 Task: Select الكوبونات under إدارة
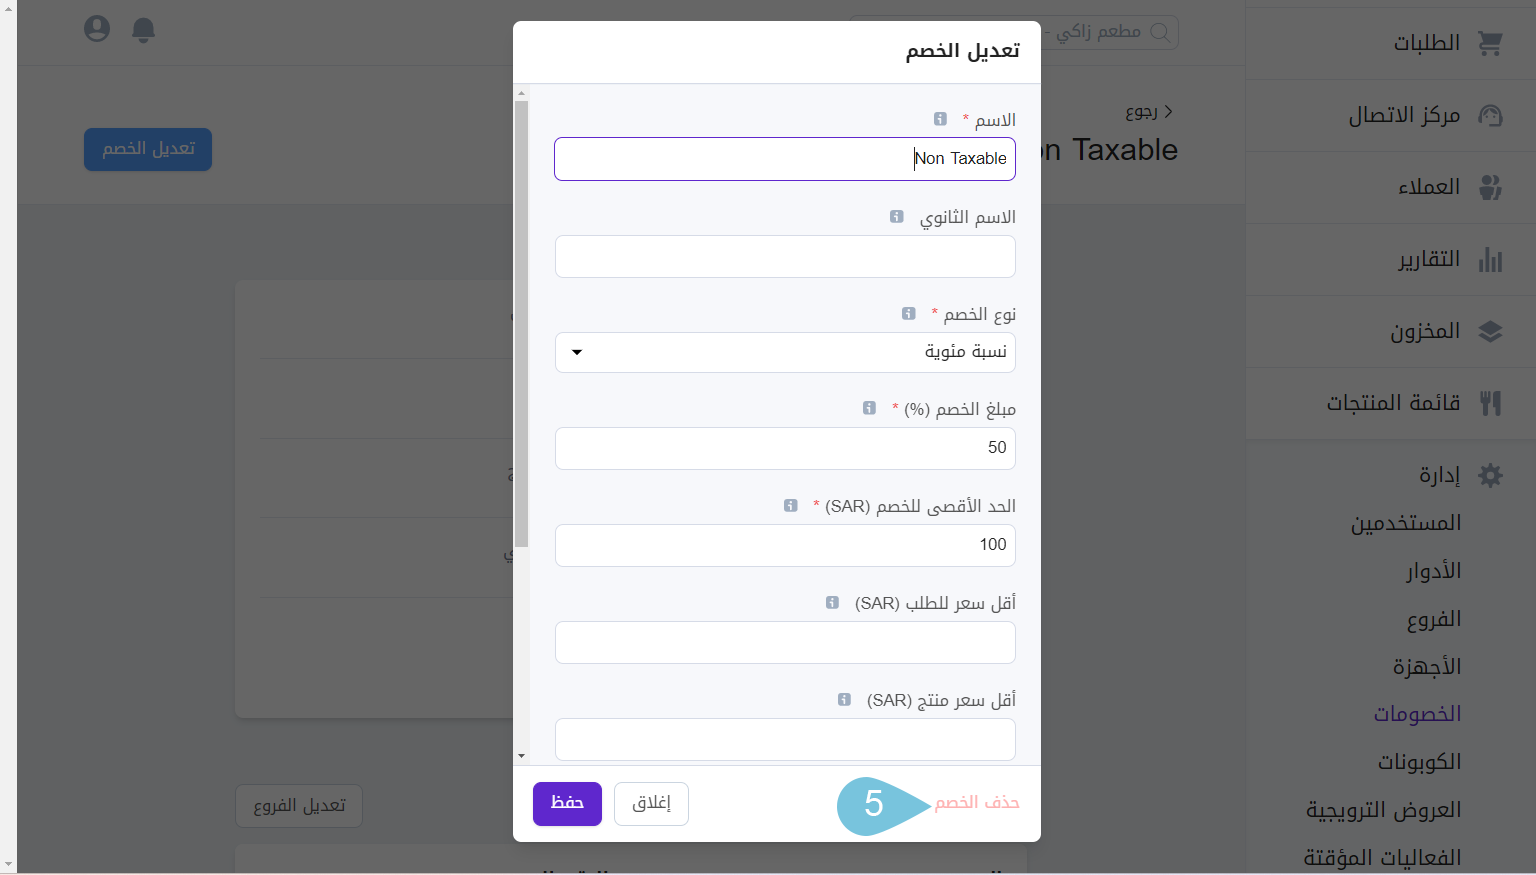point(1419,762)
